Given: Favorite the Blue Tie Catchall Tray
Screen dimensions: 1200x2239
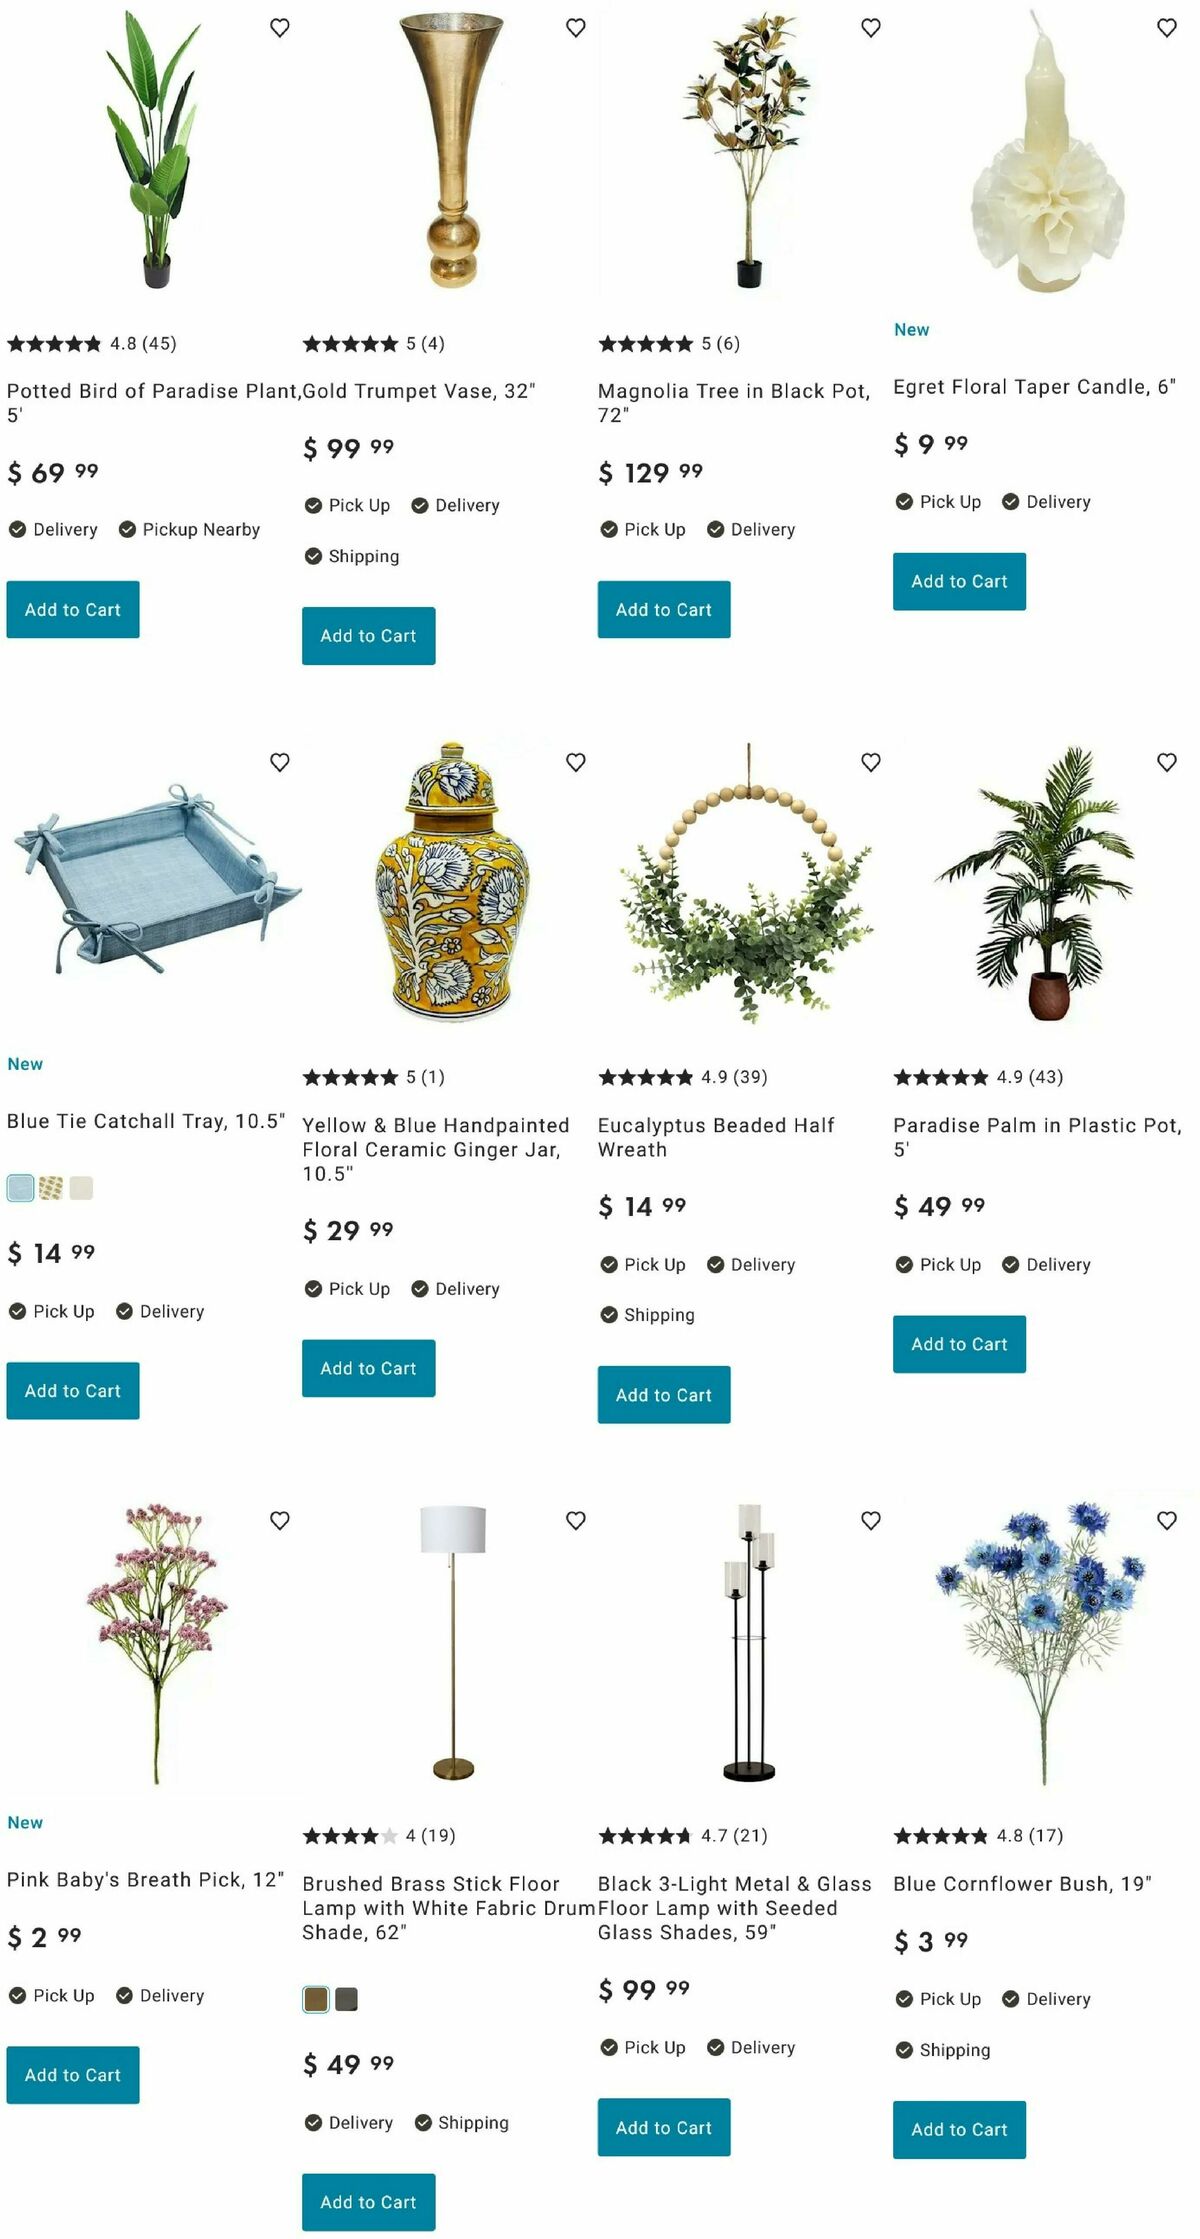Looking at the screenshot, I should [x=280, y=762].
